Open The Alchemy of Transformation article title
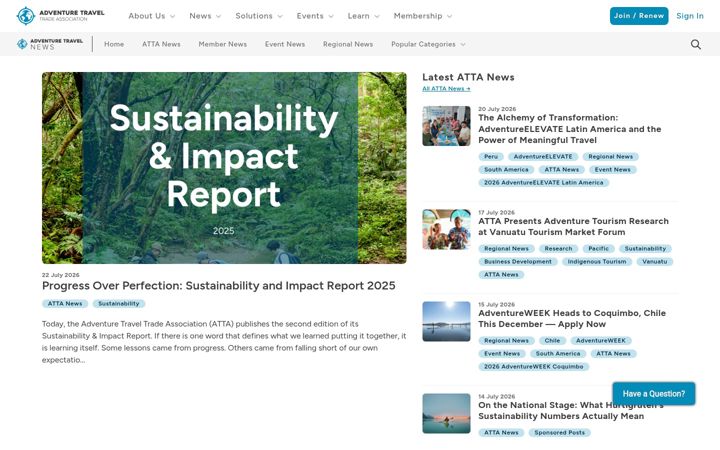The width and height of the screenshot is (720, 450). point(569,129)
